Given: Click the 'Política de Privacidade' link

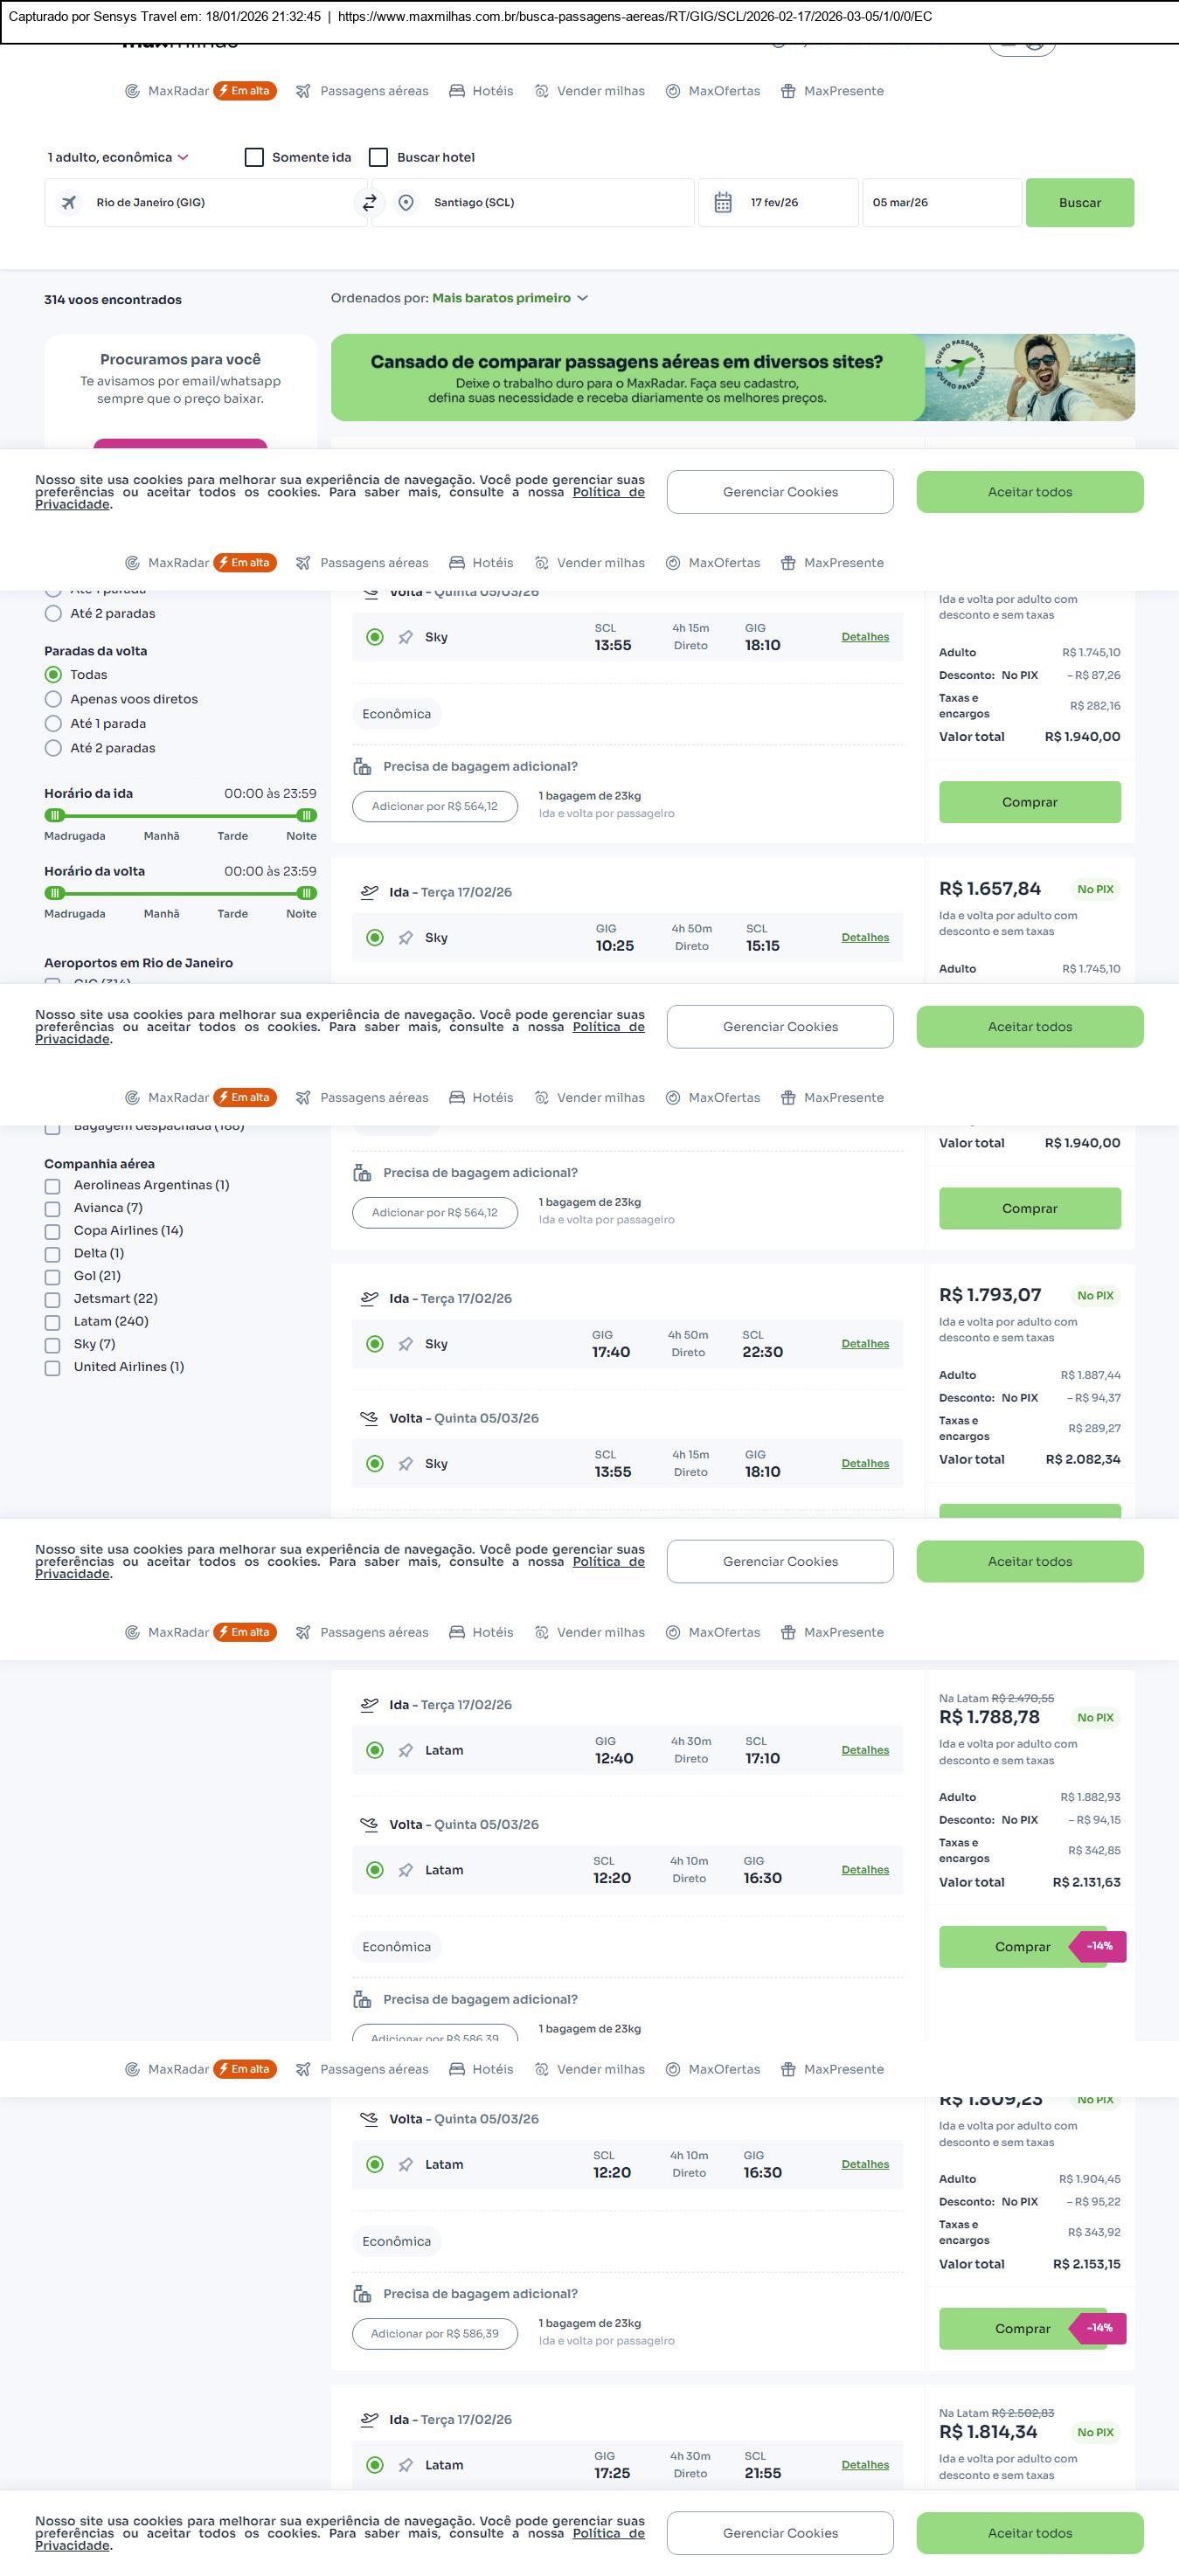Looking at the screenshot, I should pos(608,492).
